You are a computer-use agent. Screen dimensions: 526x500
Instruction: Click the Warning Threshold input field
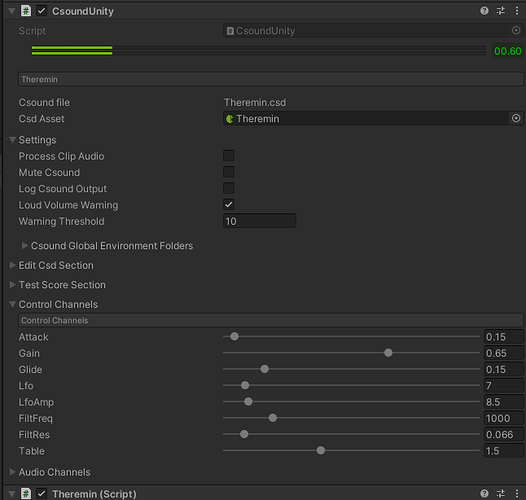[260, 221]
